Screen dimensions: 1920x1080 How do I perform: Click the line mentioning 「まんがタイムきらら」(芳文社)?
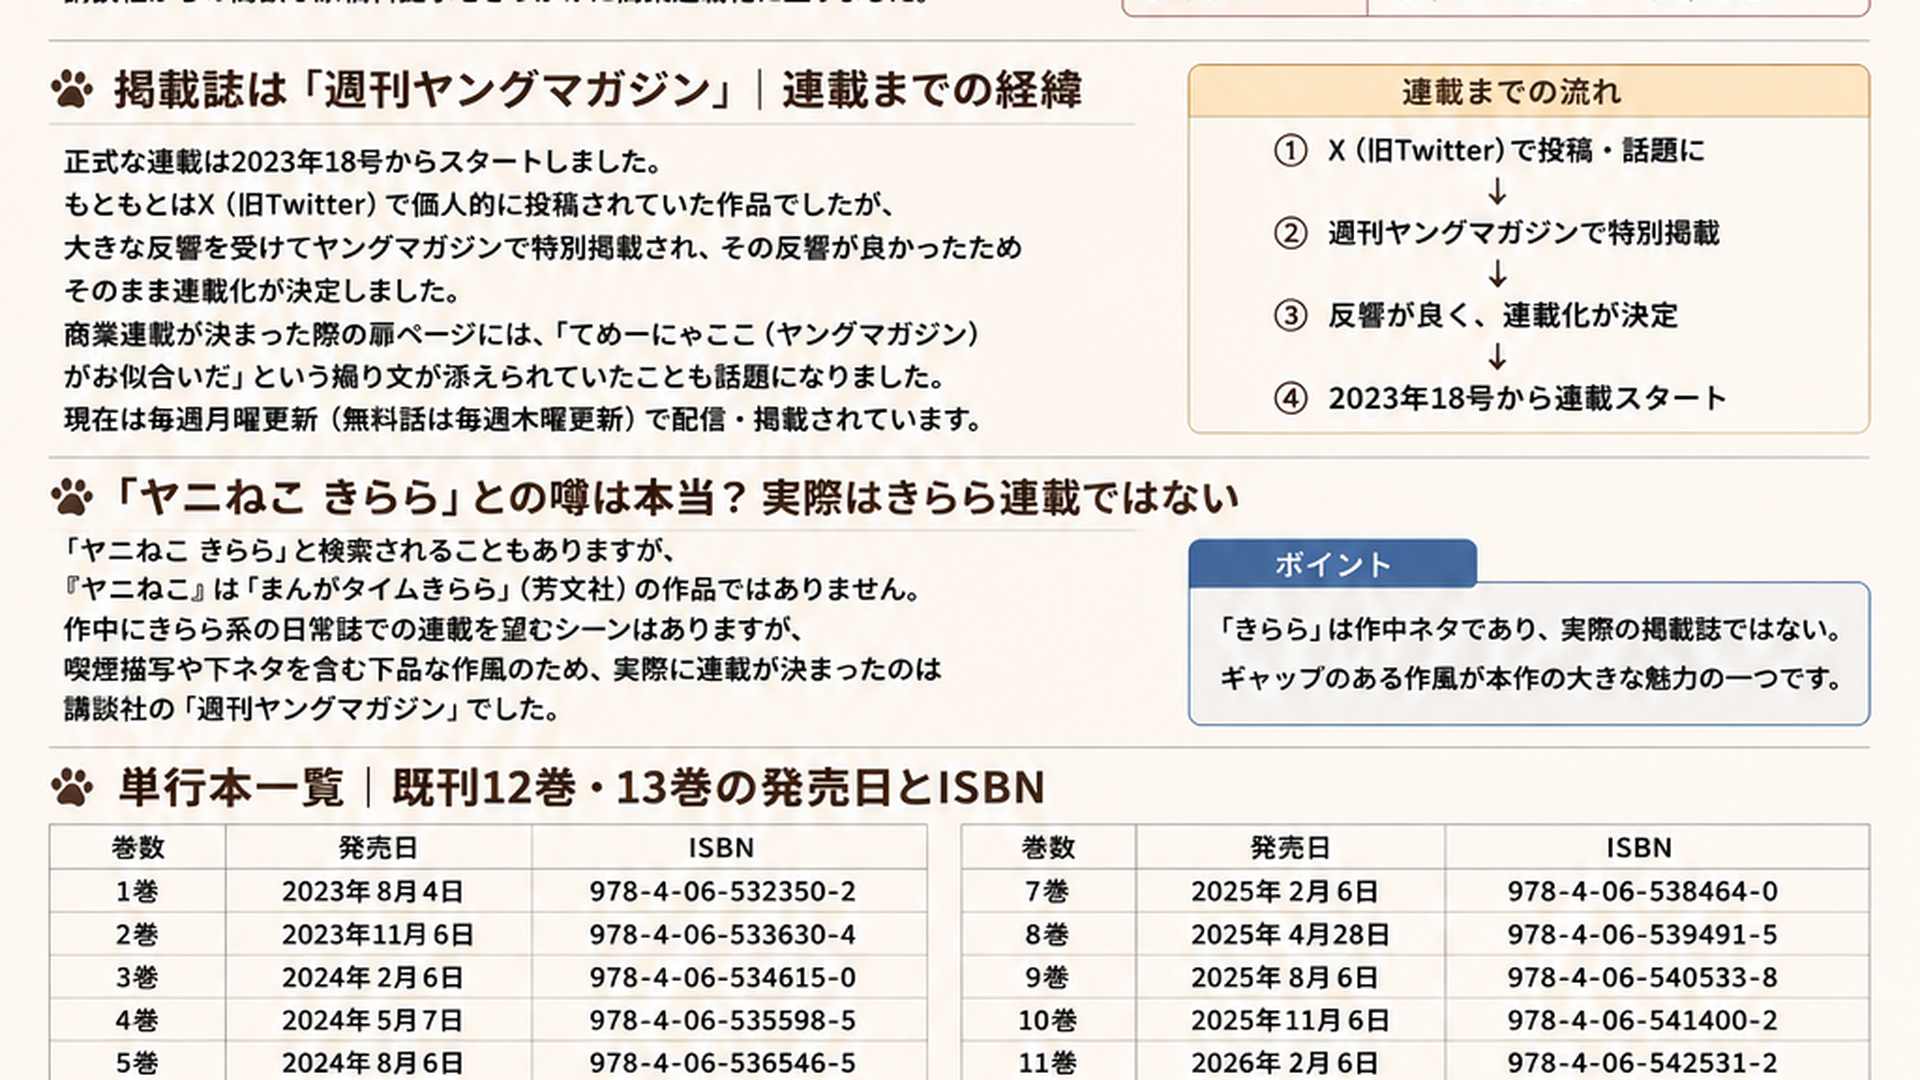coord(494,589)
